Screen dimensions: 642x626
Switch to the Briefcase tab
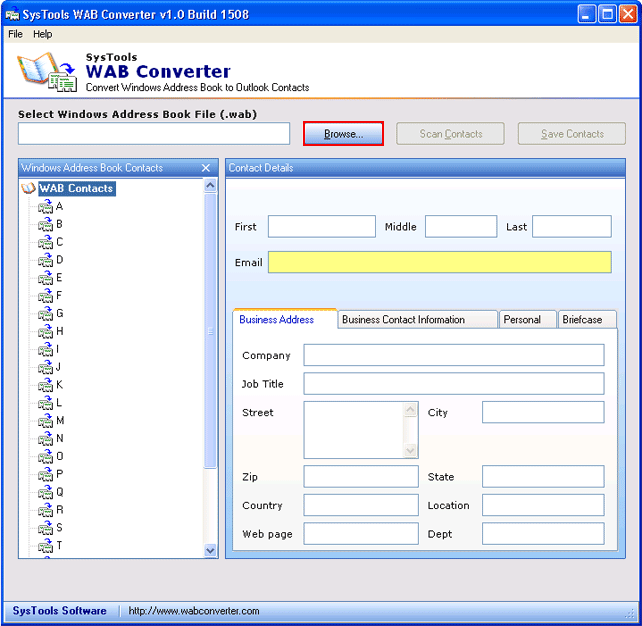point(587,320)
